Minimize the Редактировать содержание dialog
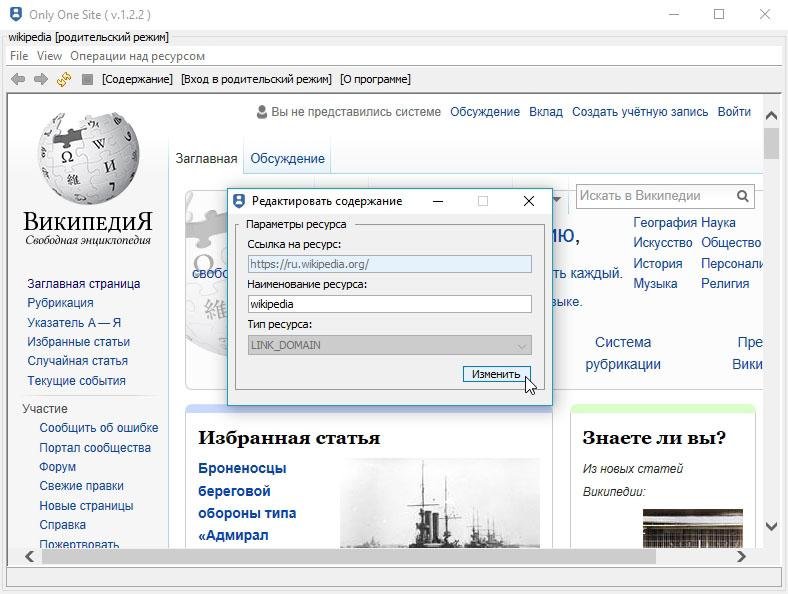 (438, 201)
